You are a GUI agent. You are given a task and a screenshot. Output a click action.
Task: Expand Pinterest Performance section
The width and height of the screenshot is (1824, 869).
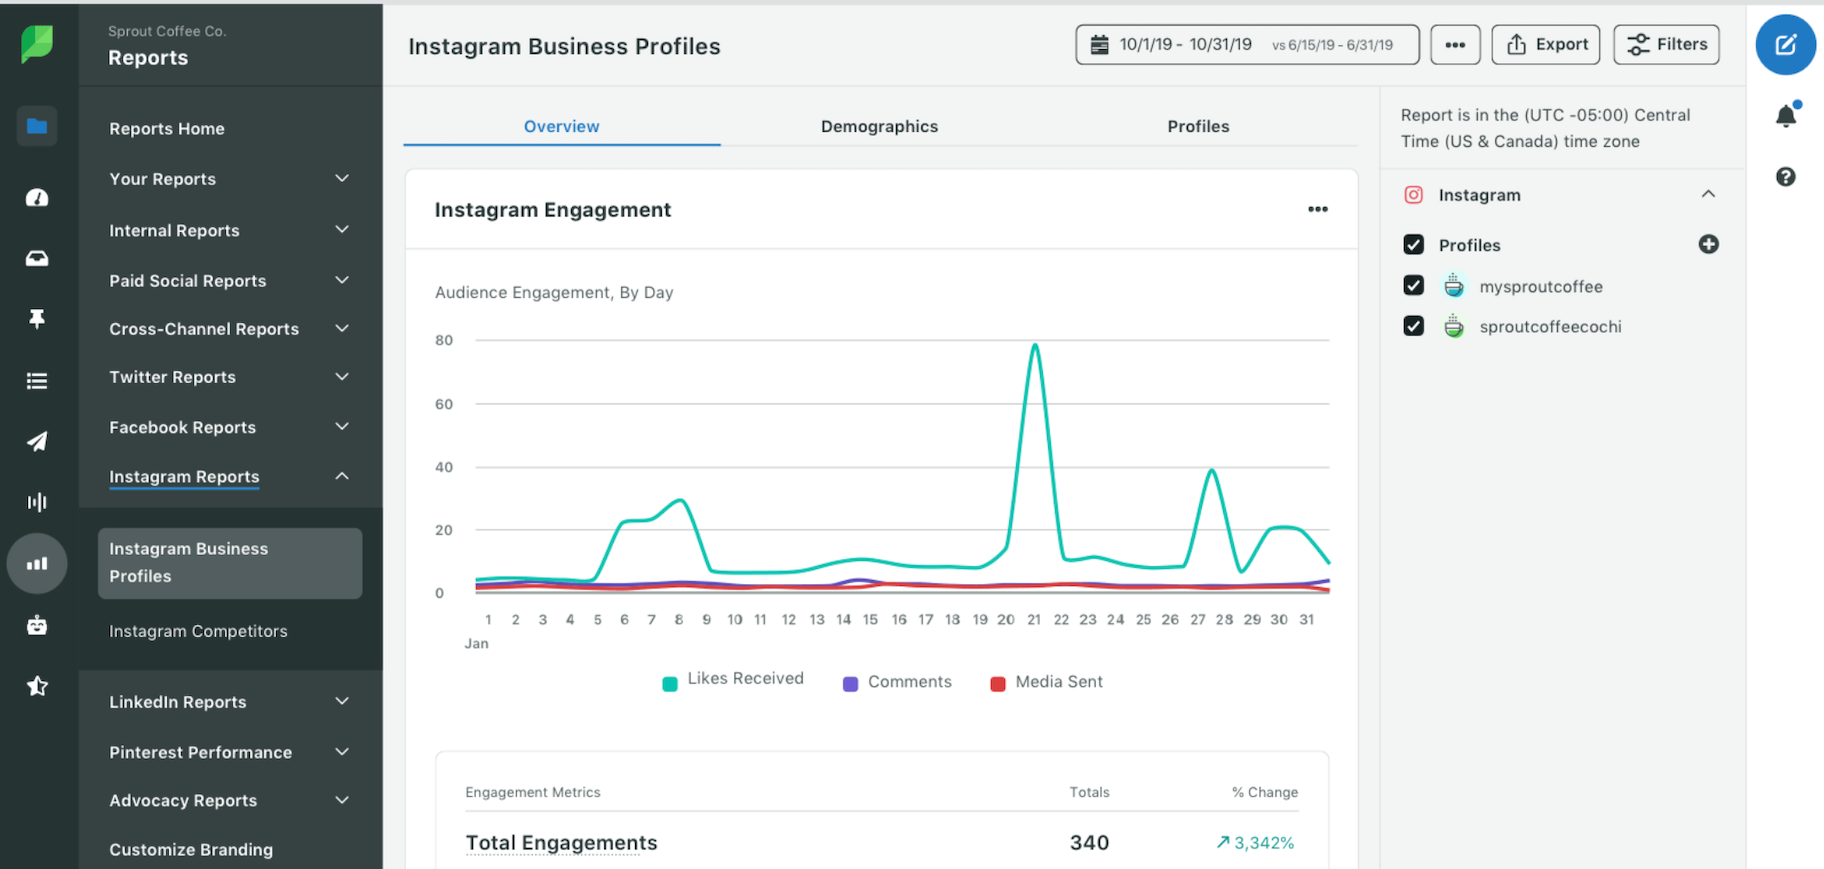pyautogui.click(x=342, y=752)
